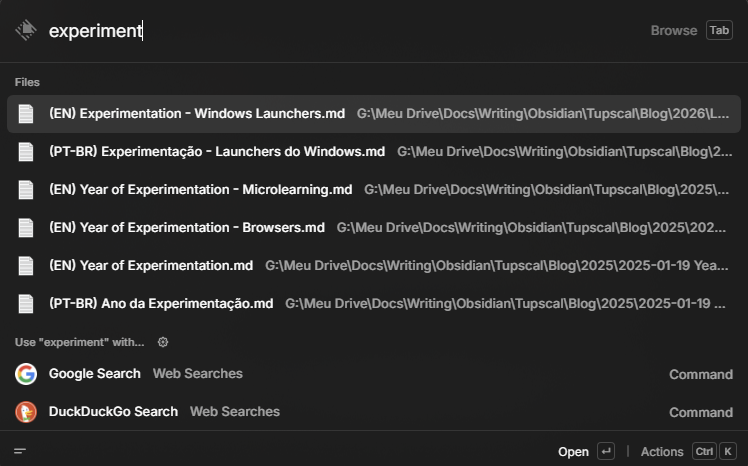Click the Google logo icon
This screenshot has height=466, width=748.
[x=26, y=373]
